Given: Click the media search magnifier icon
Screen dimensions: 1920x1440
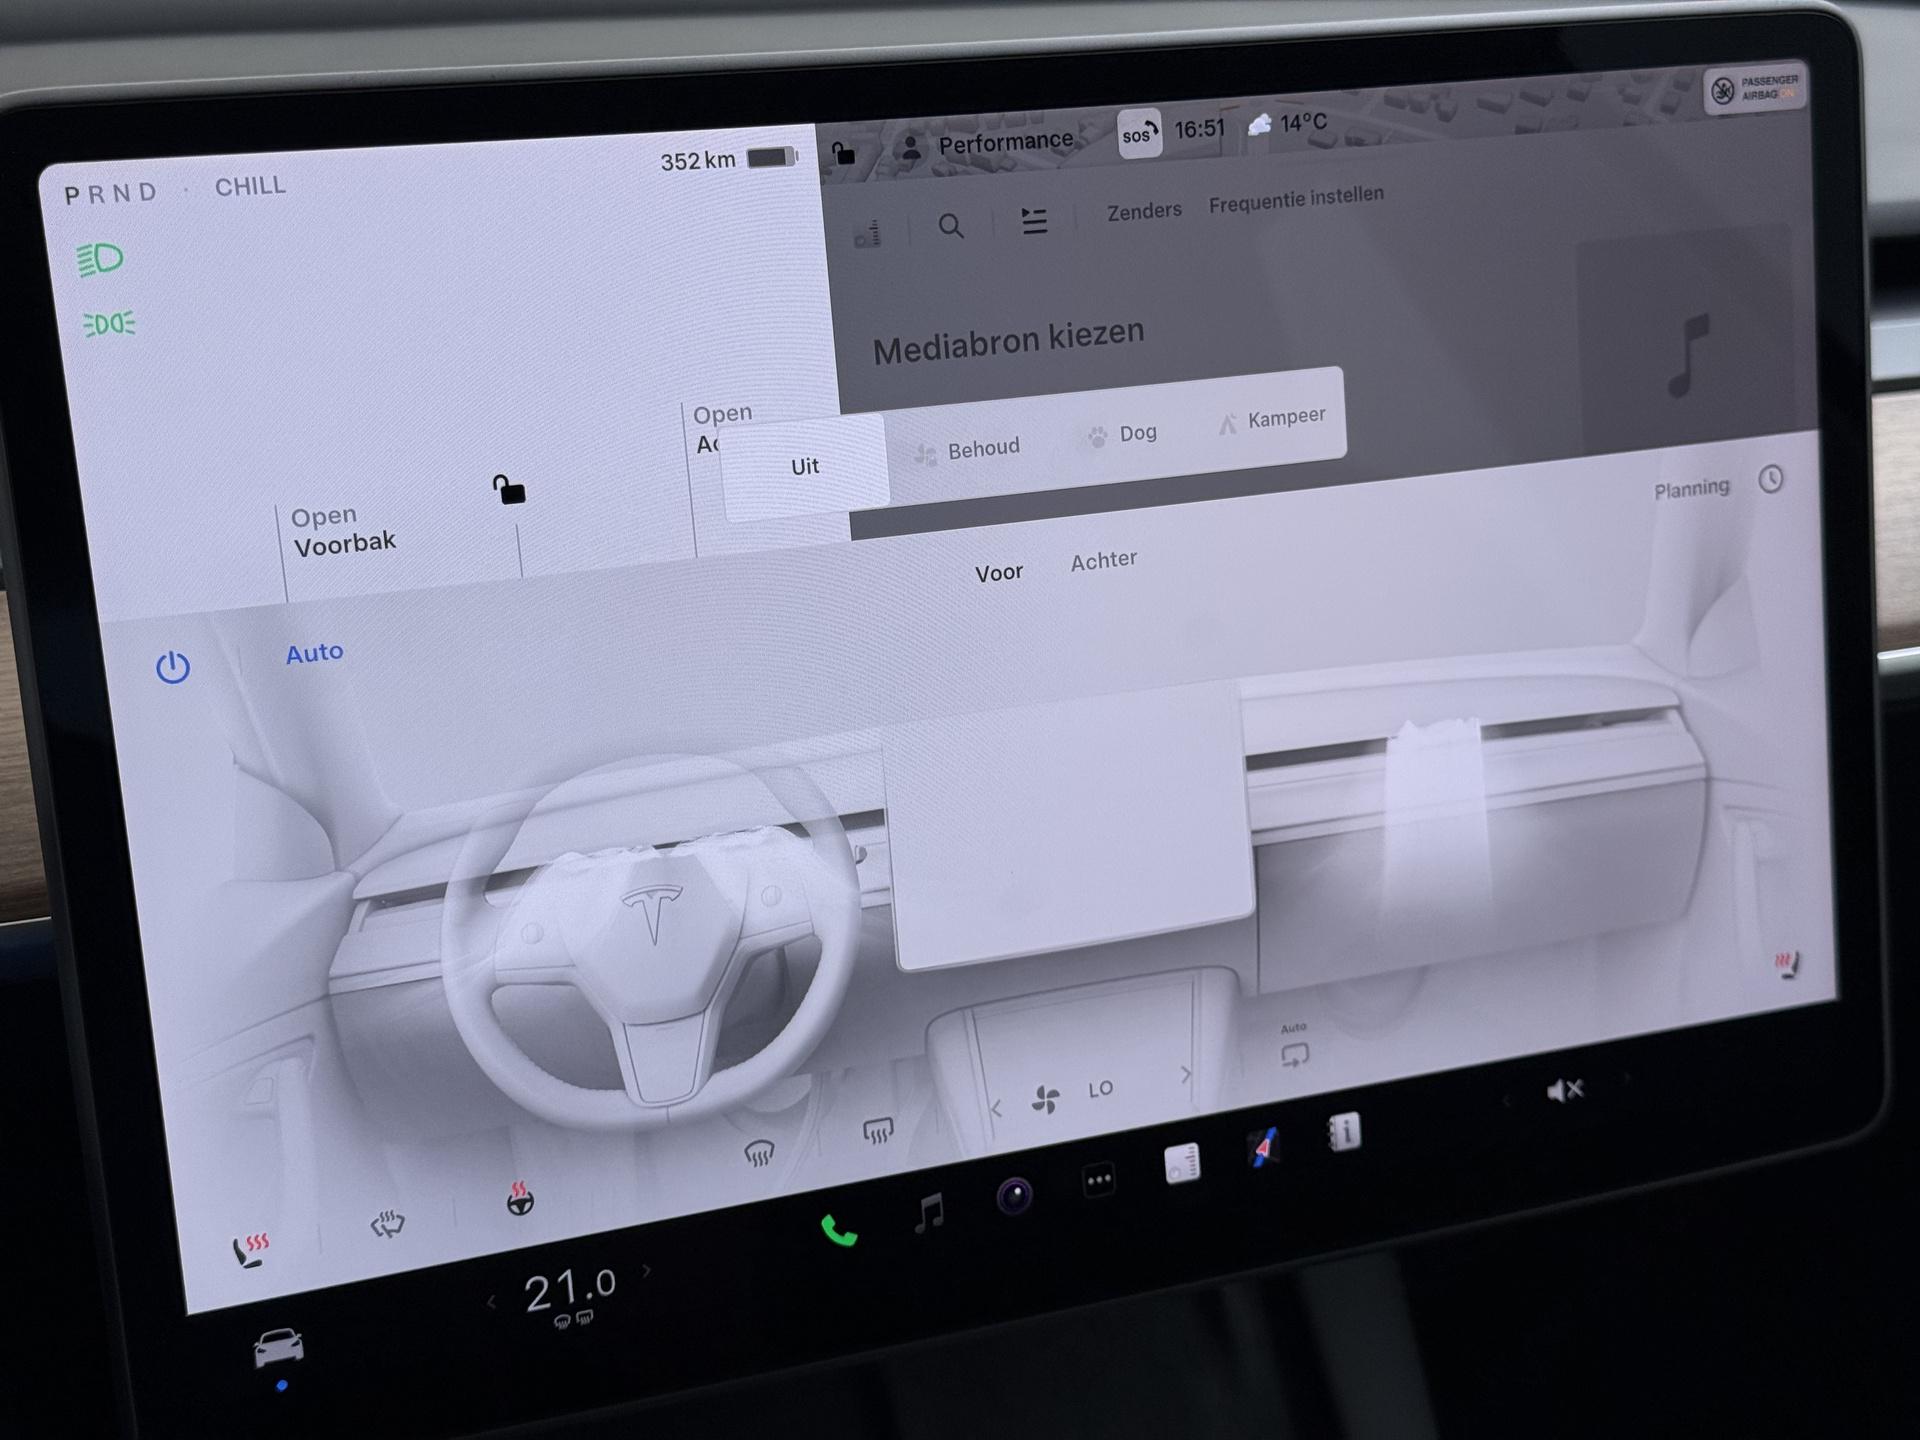Looking at the screenshot, I should (951, 226).
